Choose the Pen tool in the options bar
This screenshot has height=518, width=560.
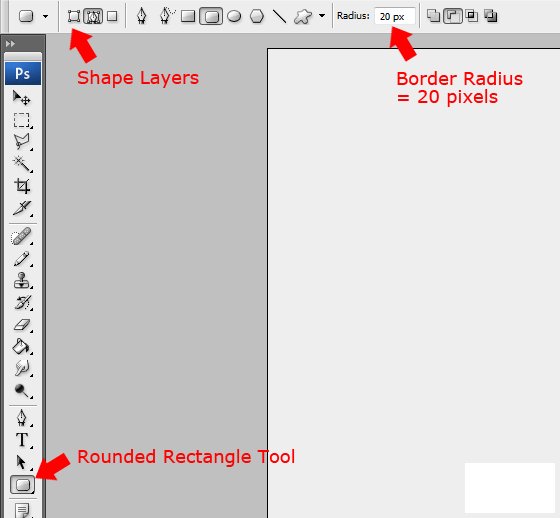142,16
